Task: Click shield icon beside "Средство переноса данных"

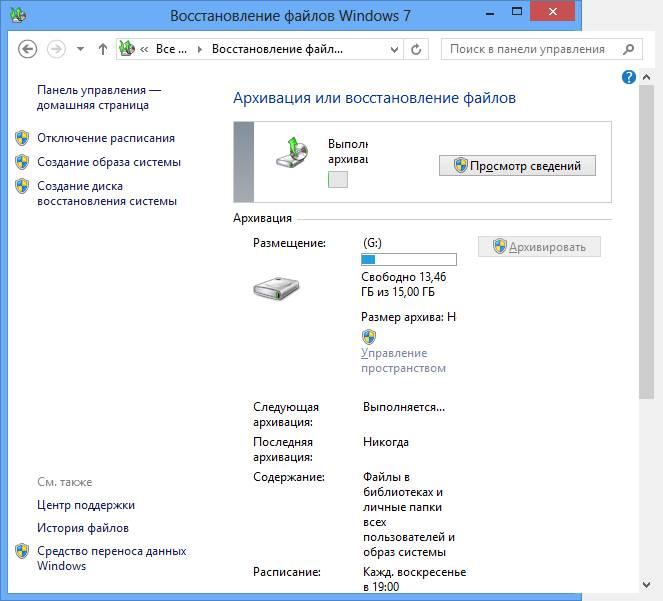Action: tap(22, 551)
